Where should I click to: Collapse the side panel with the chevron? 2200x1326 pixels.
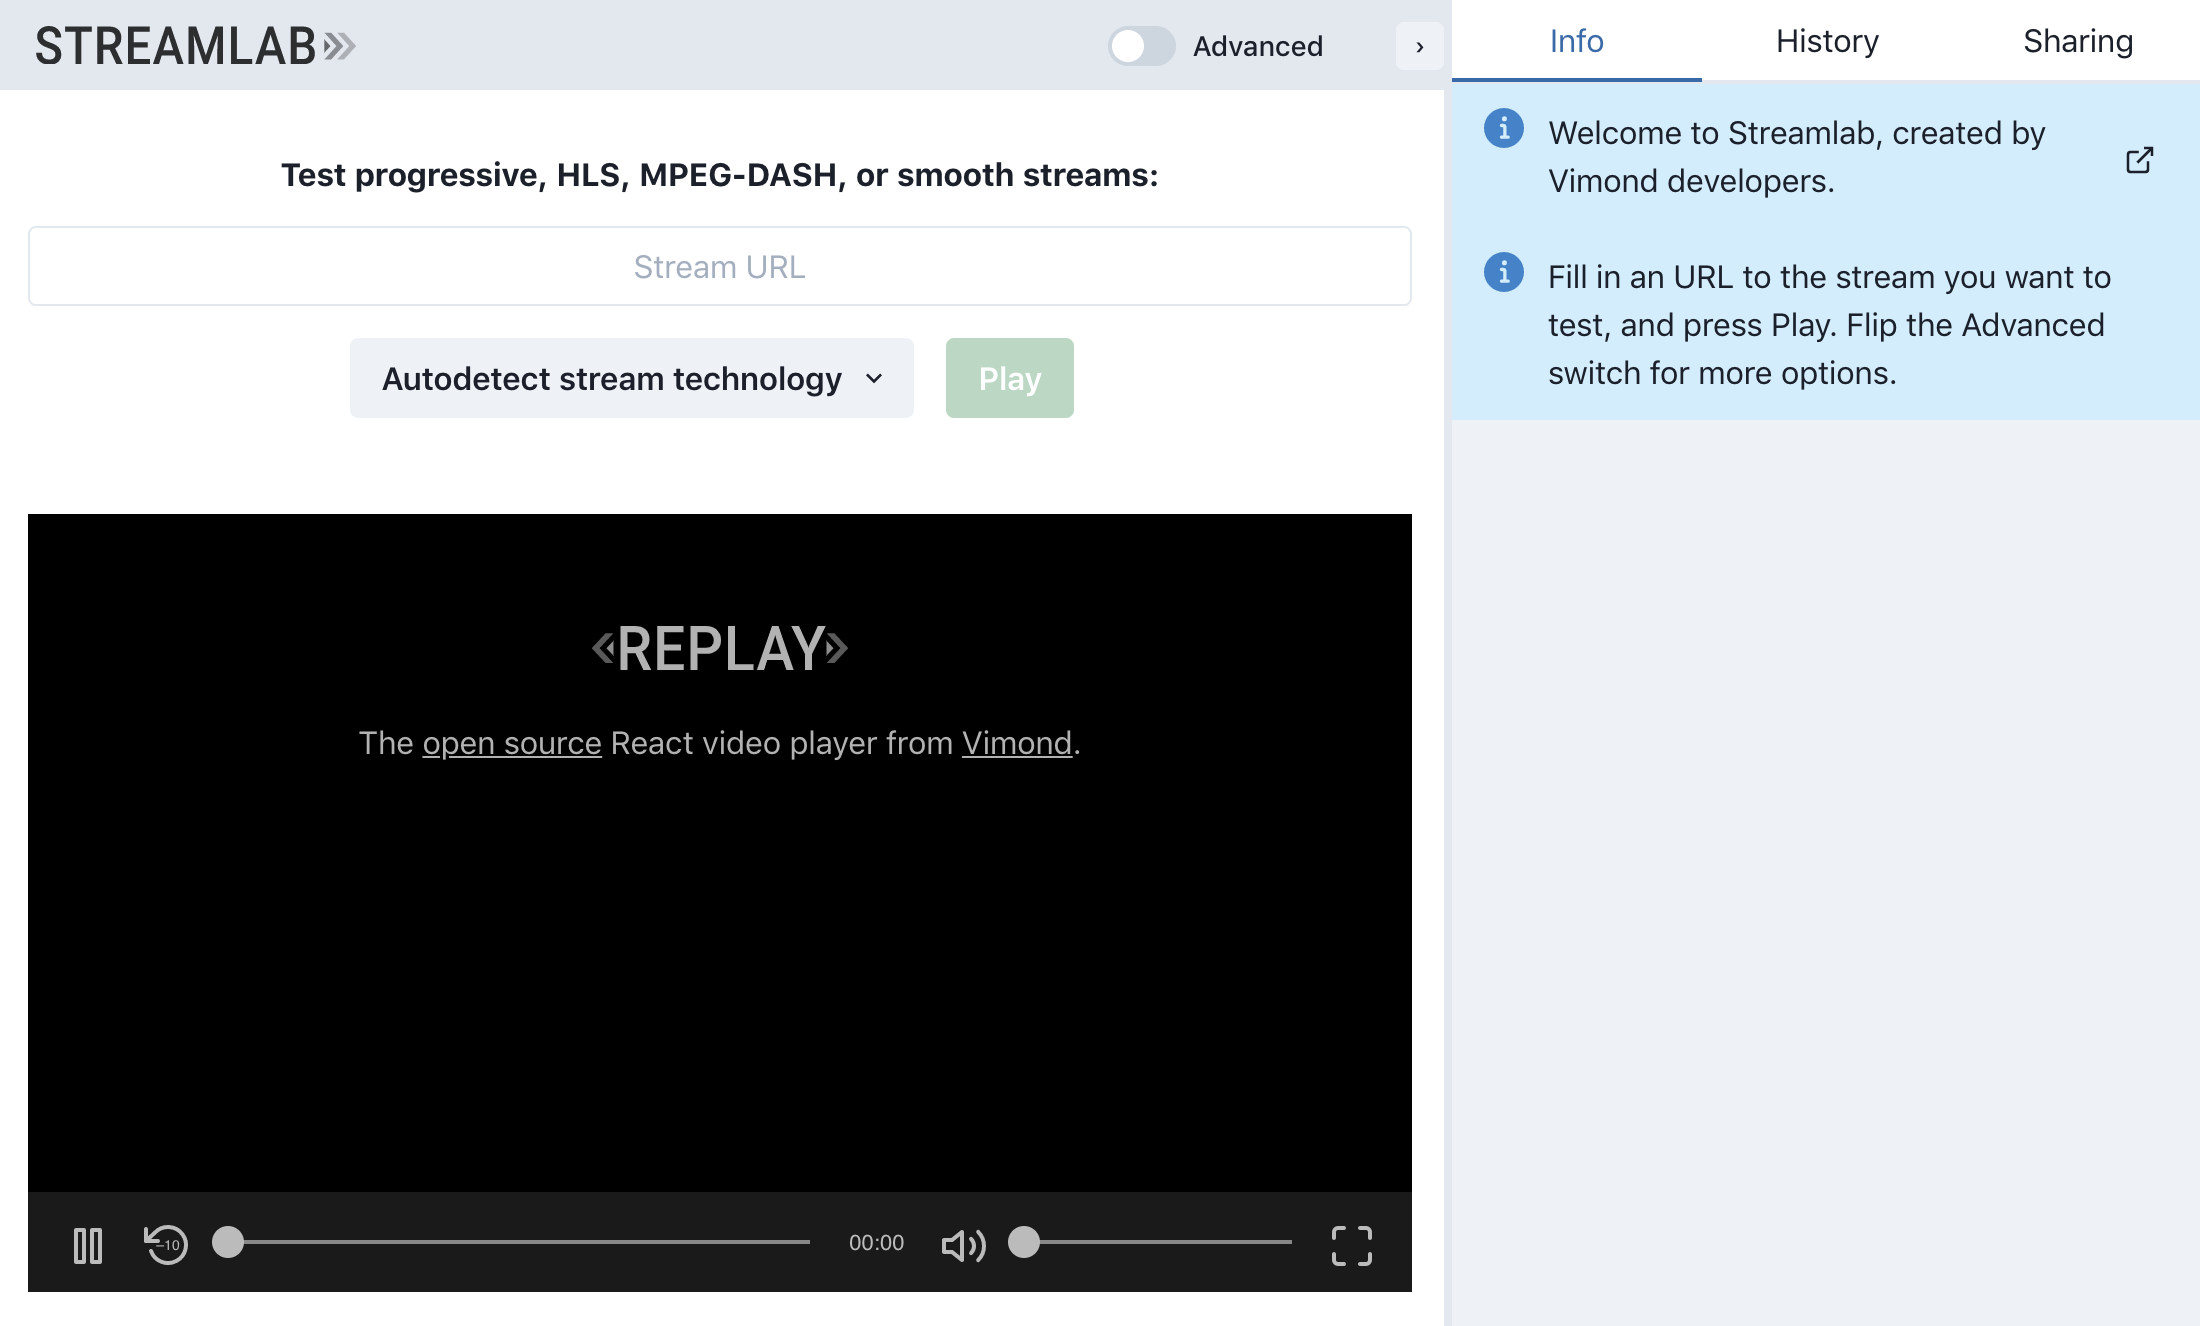(x=1419, y=46)
